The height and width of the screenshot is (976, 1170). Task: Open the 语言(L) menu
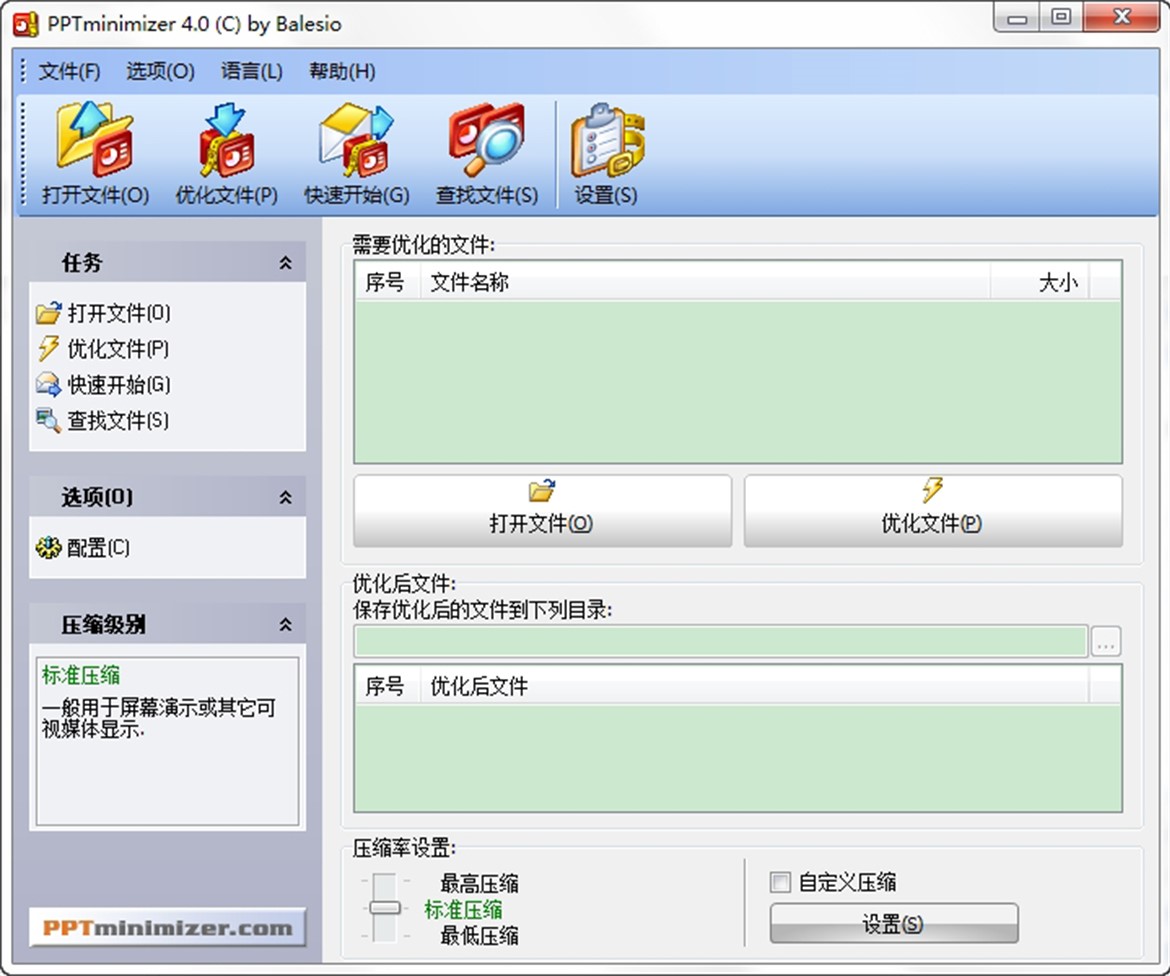coord(250,71)
